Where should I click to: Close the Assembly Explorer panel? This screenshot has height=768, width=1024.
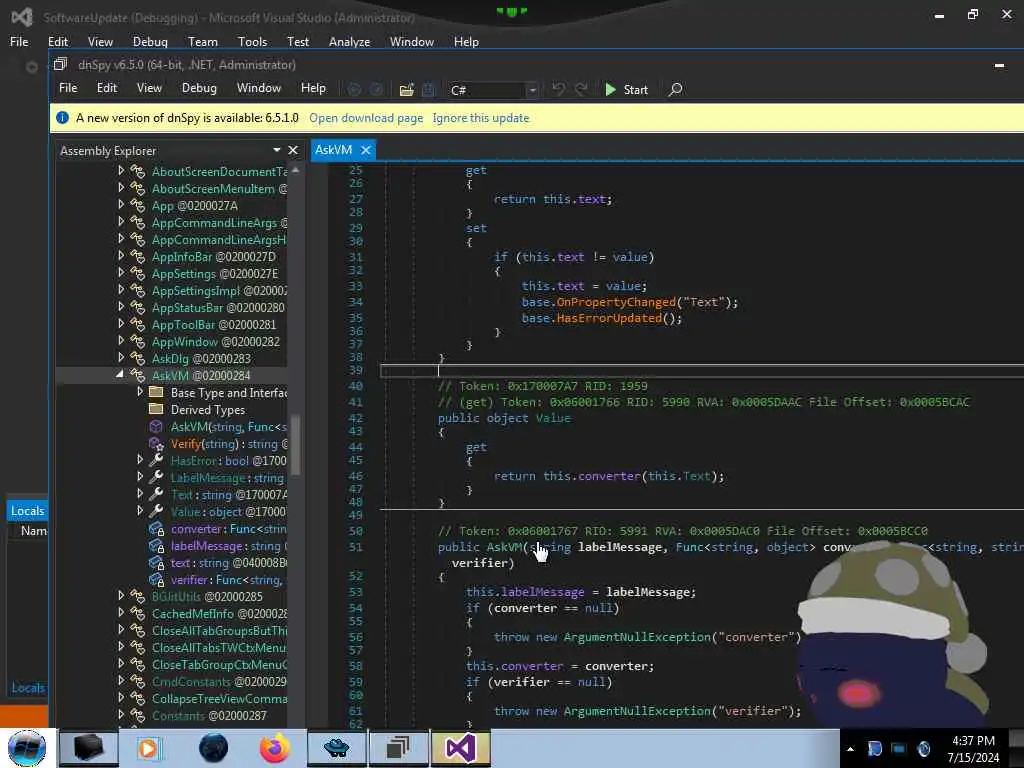pyautogui.click(x=293, y=150)
